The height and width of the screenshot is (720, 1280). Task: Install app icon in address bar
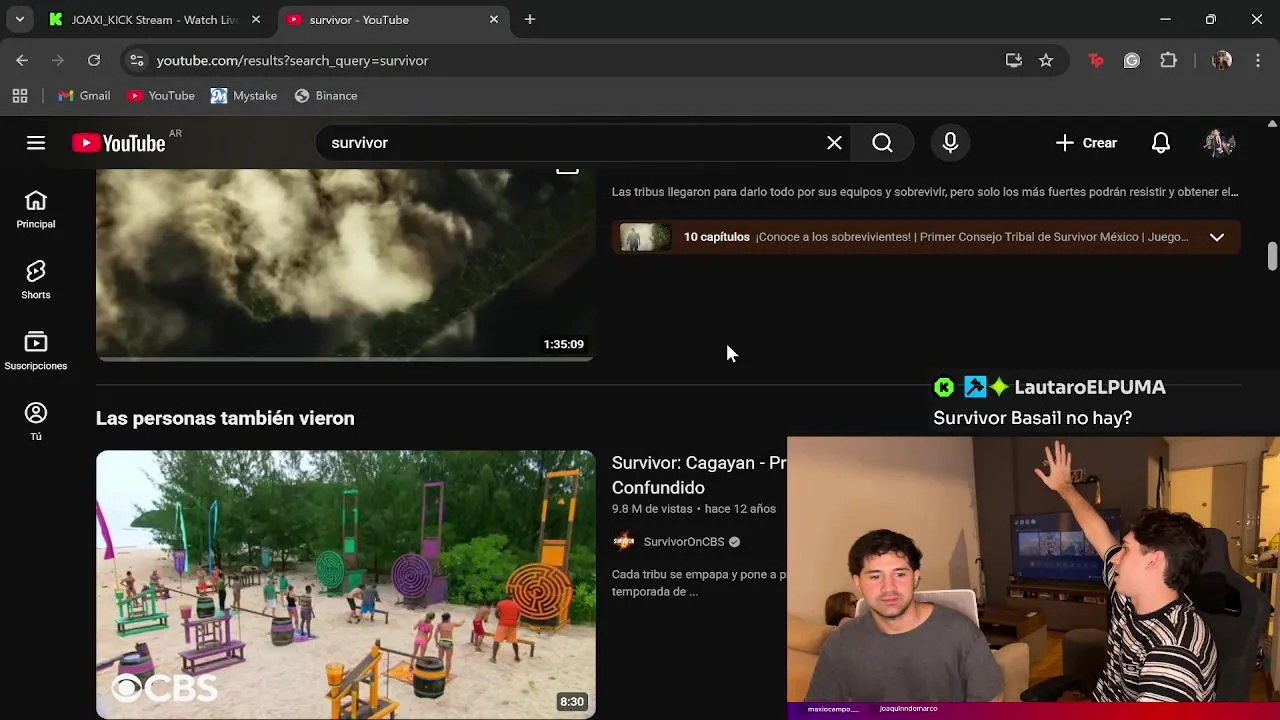click(x=1014, y=61)
